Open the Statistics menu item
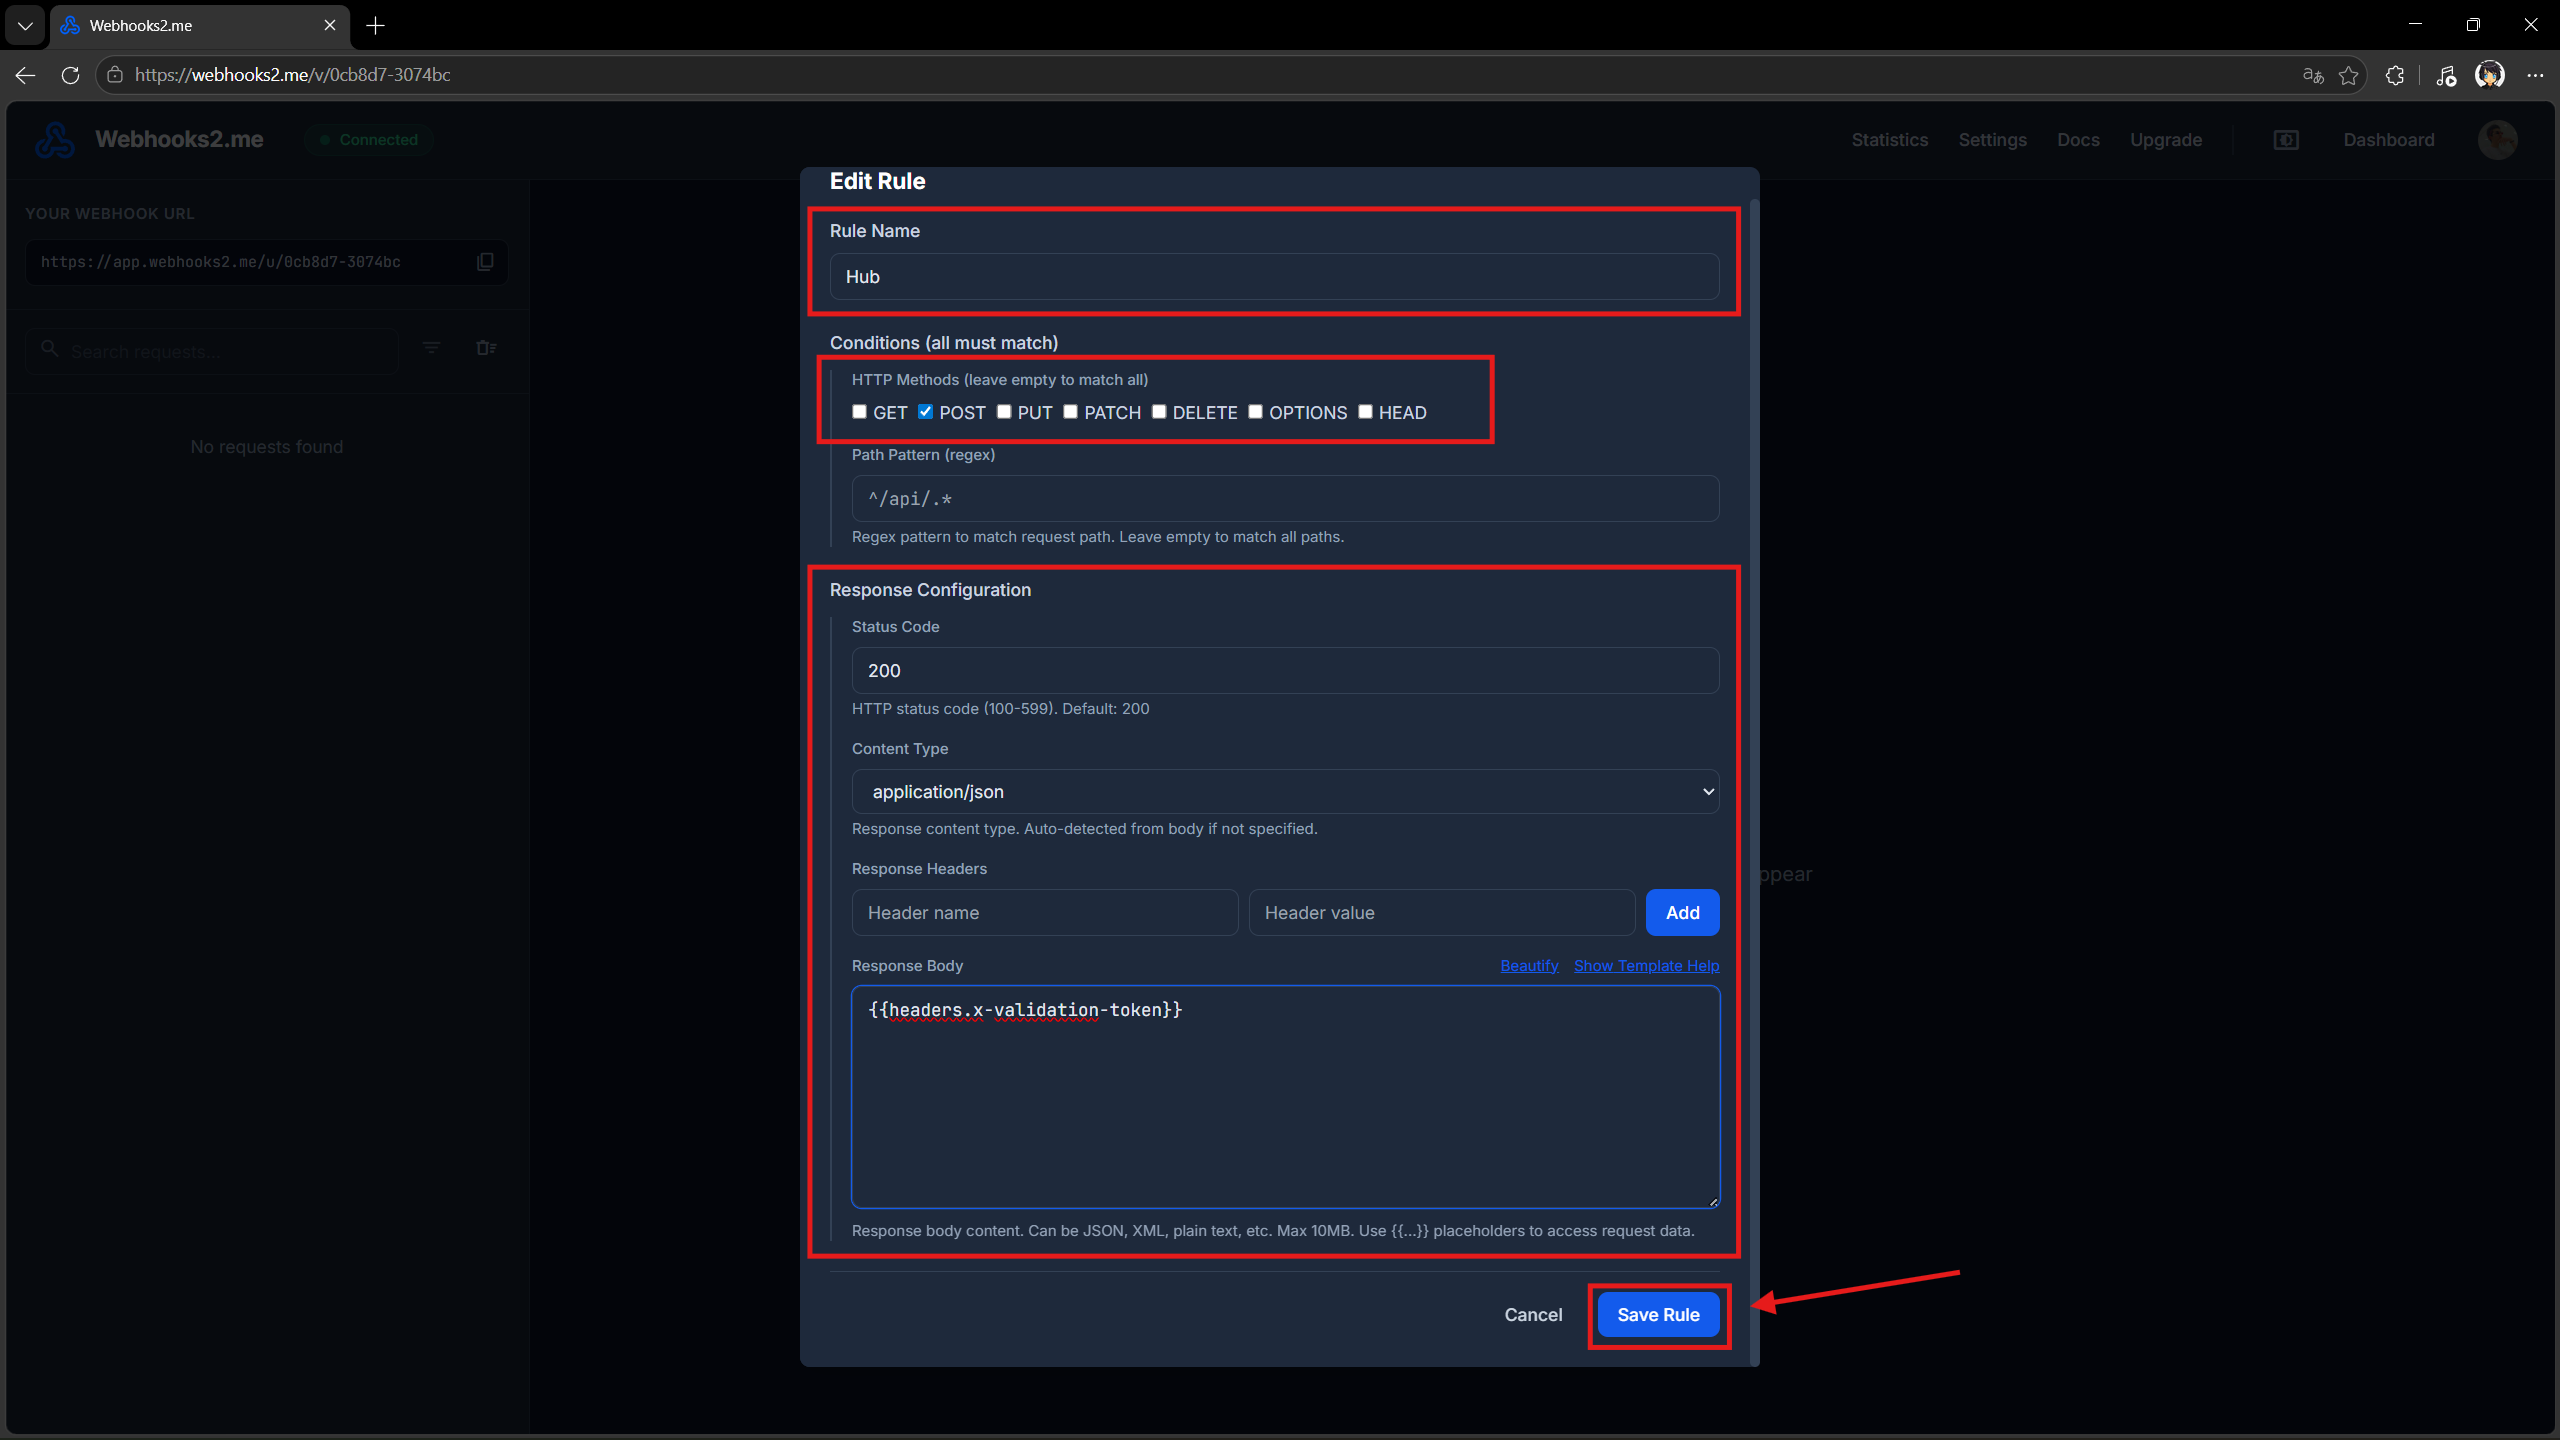Viewport: 2560px width, 1440px height. 1889,140
